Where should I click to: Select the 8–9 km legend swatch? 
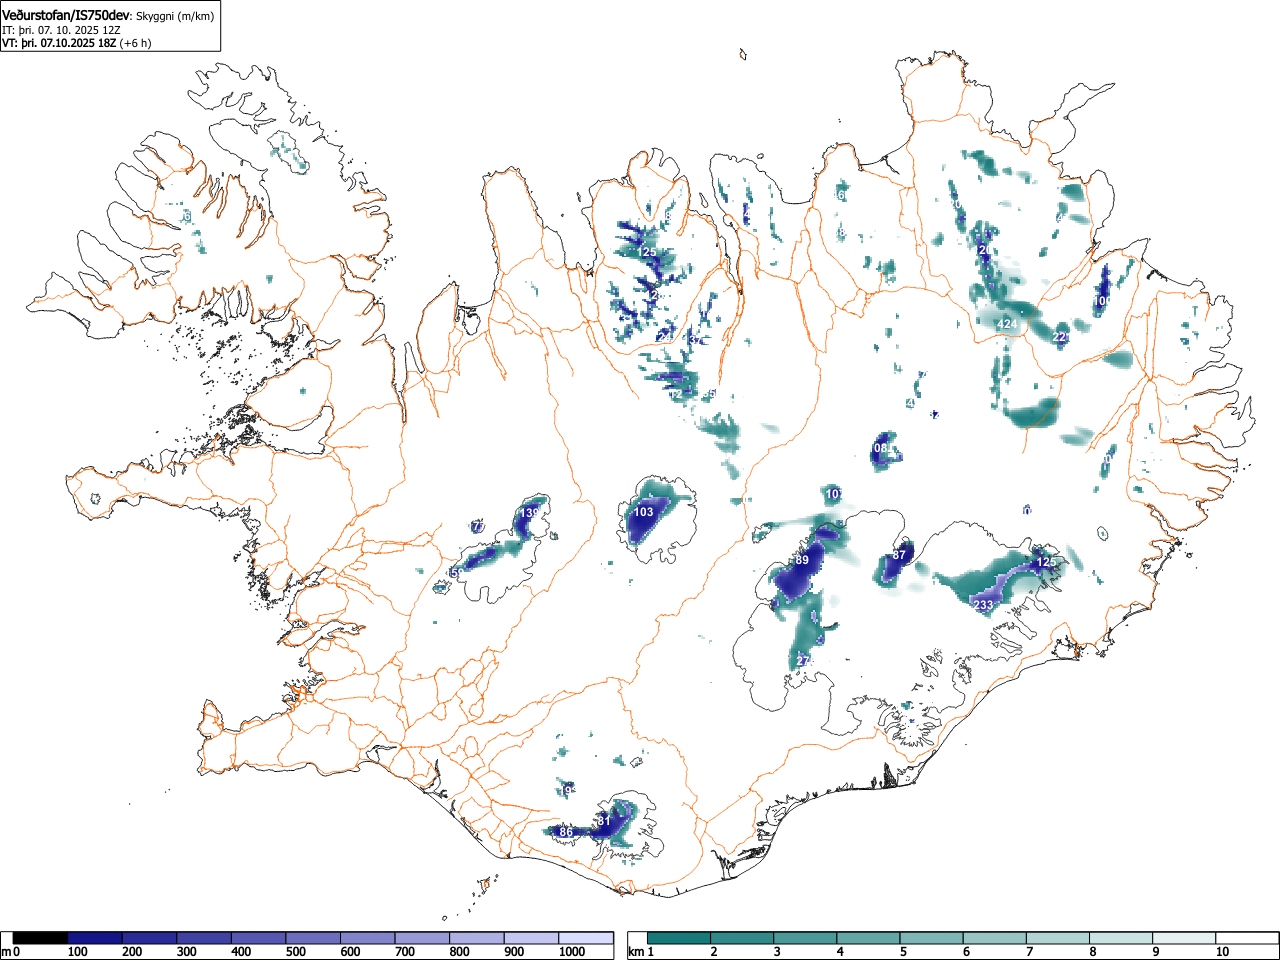1120,938
